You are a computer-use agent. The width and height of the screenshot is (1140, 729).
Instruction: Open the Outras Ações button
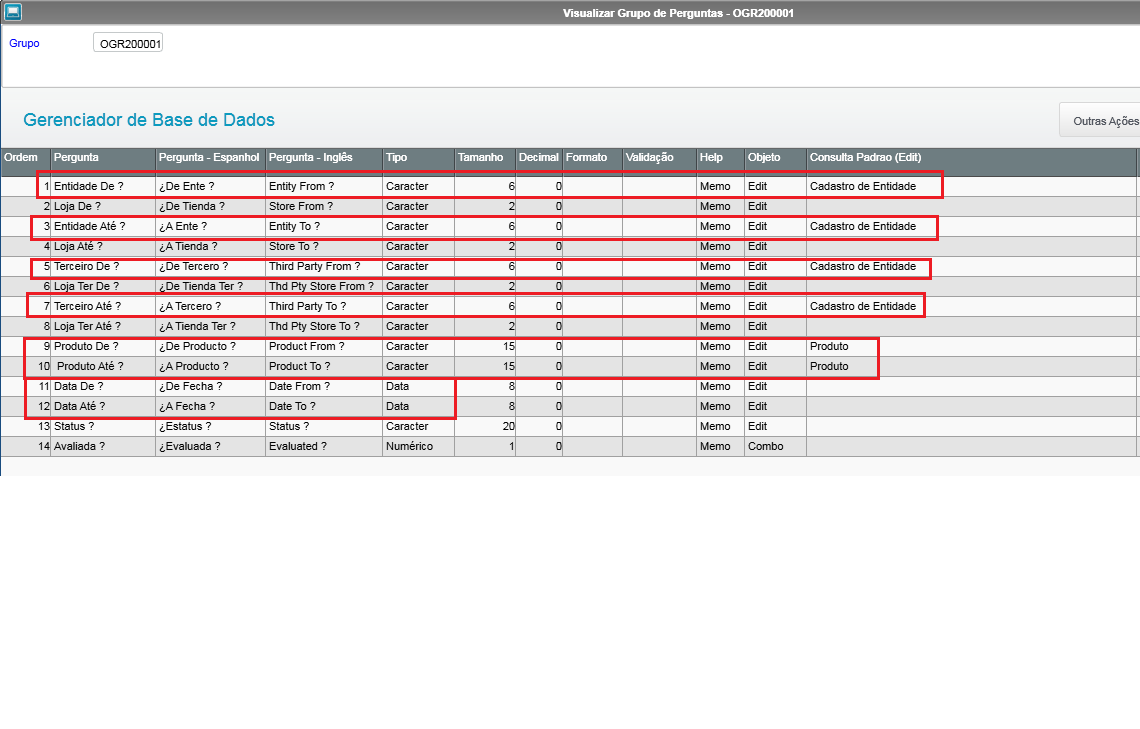click(1101, 121)
